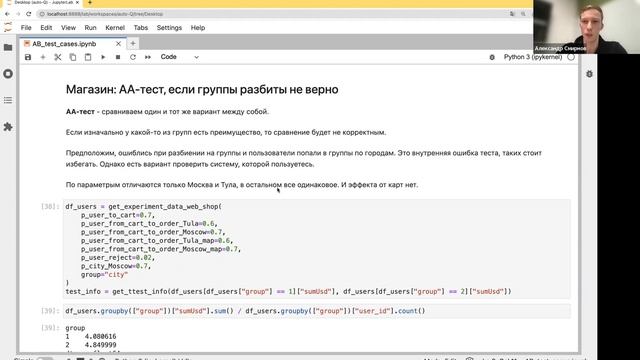
Task: Click paragraph 'По параметрым отличаются только Москва и Тула'
Action: (242, 184)
